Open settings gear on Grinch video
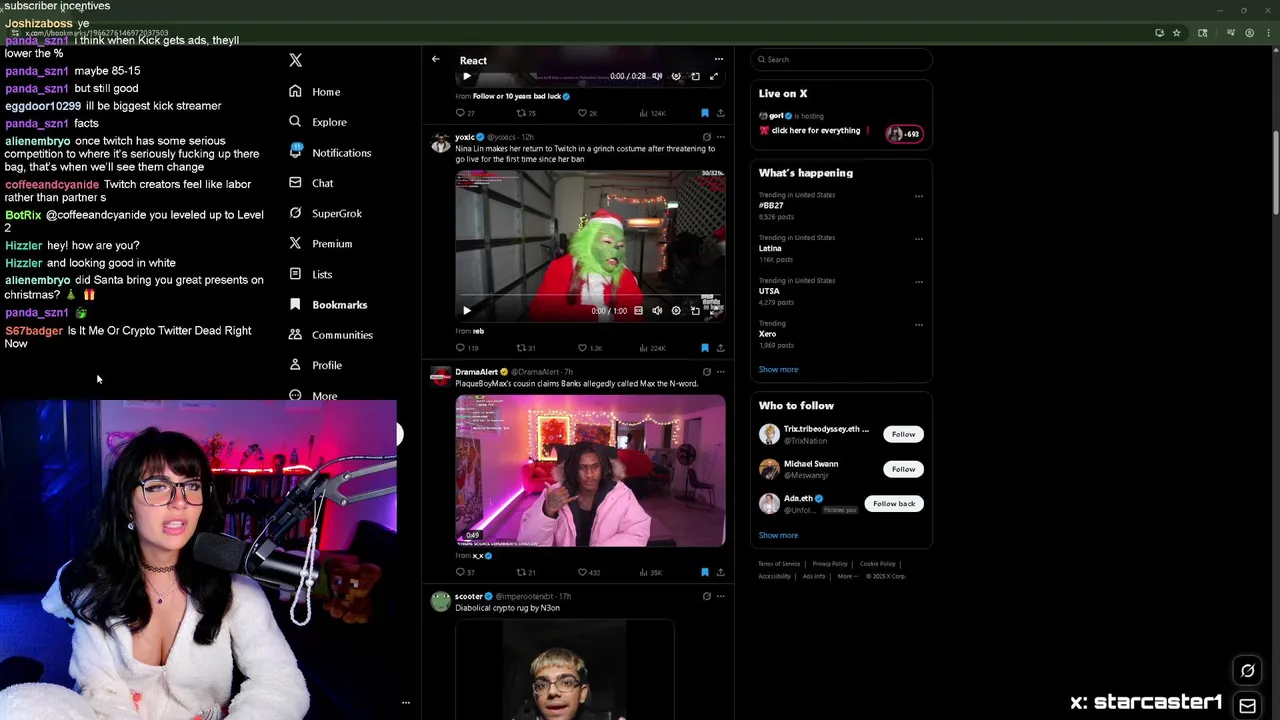Viewport: 1280px width, 720px height. pos(676,311)
